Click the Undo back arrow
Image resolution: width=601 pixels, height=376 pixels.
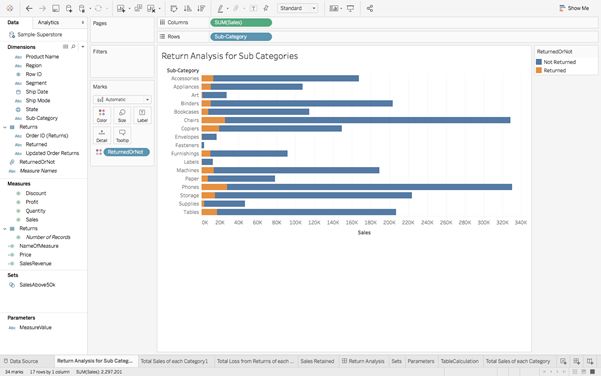coord(29,8)
